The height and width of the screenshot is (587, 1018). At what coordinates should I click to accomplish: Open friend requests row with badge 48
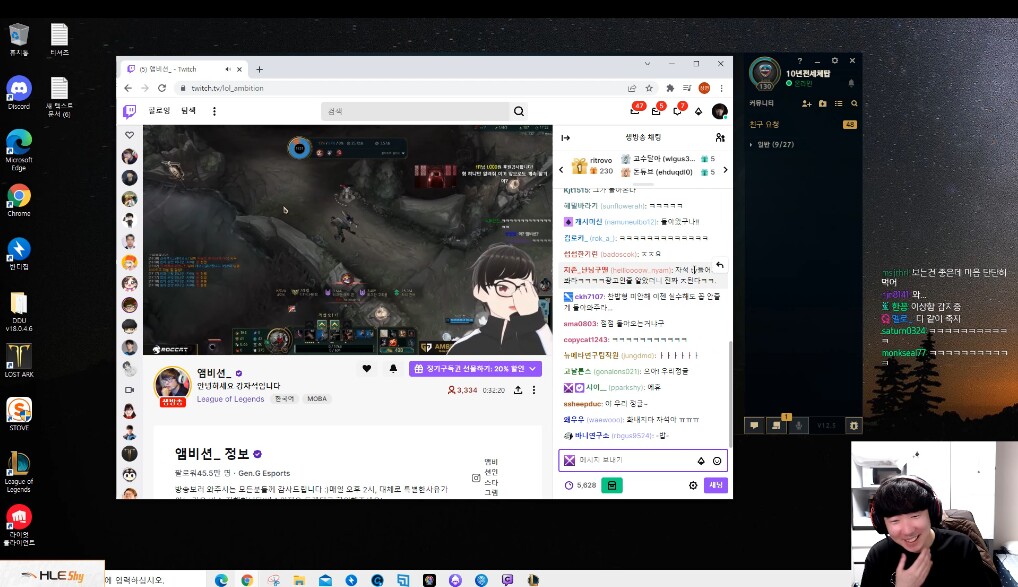(x=802, y=124)
